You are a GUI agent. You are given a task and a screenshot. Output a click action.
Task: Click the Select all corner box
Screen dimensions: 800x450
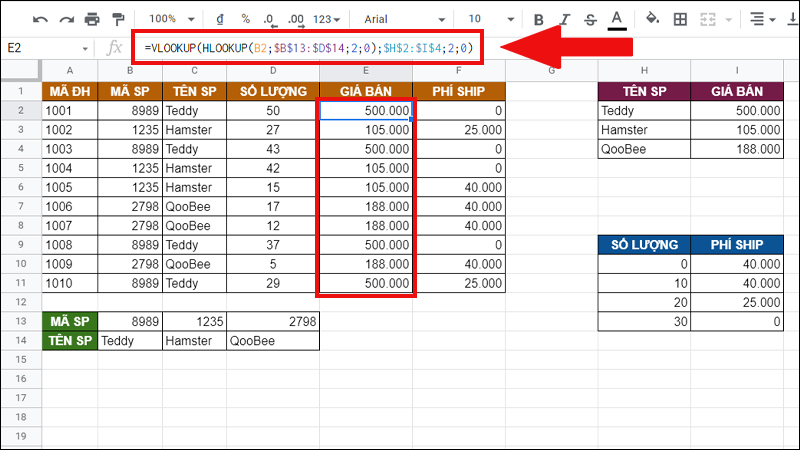pyautogui.click(x=20, y=70)
